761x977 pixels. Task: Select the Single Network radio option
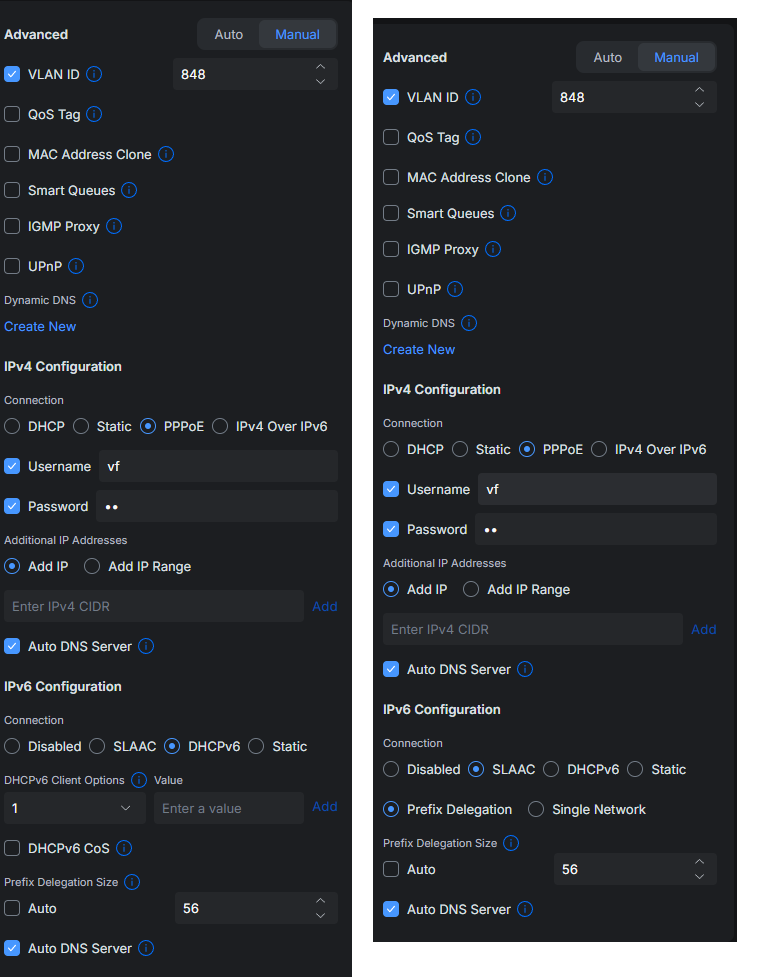pos(536,809)
